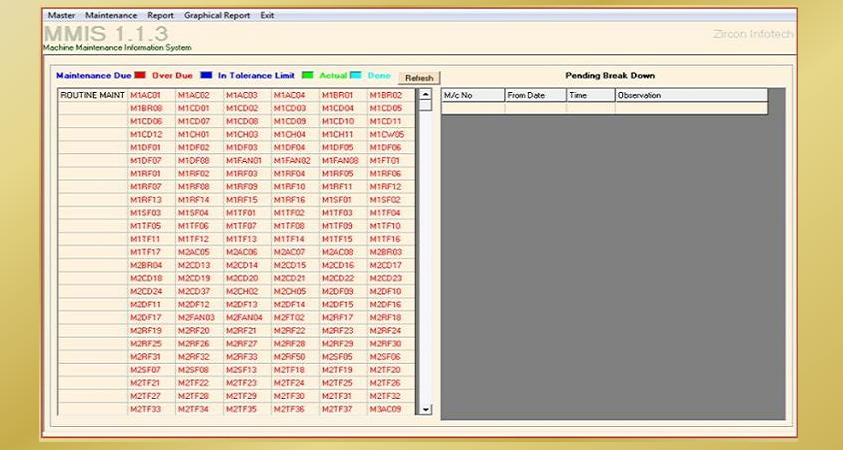This screenshot has height=450, width=843.
Task: Select machine M2SF06 cell
Action: point(391,356)
